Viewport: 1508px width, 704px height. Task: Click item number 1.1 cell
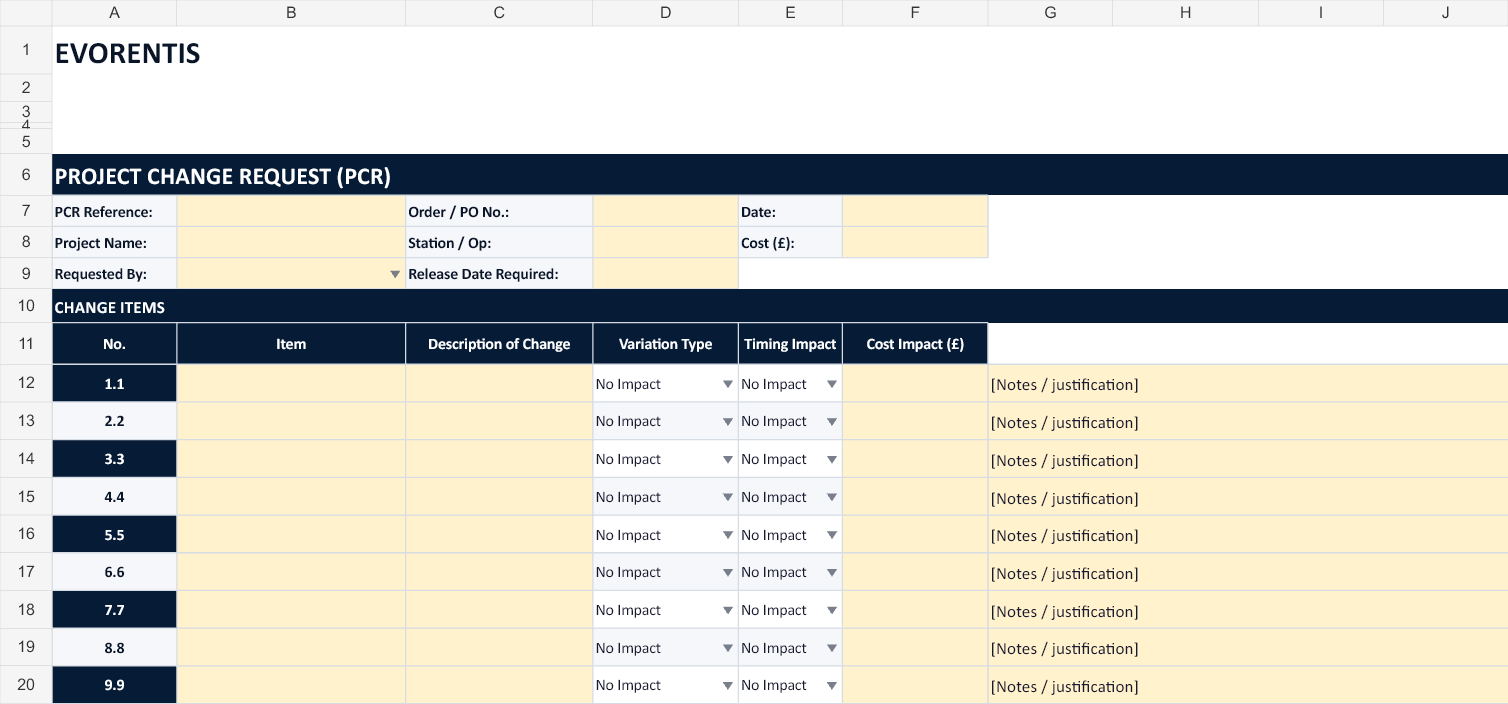pyautogui.click(x=114, y=384)
